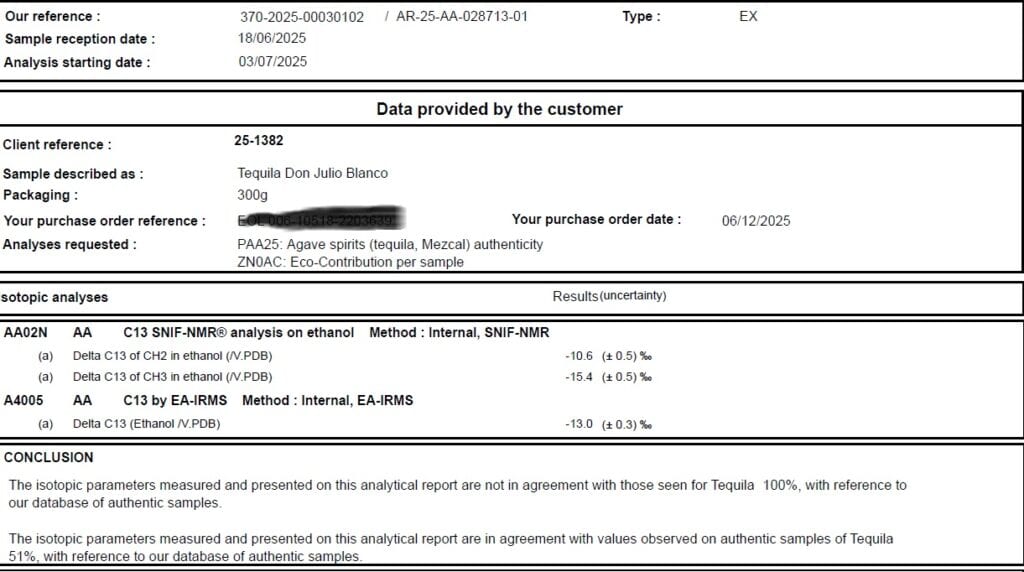Select the Delta C13 of CH2 result -10.6

click(x=580, y=355)
